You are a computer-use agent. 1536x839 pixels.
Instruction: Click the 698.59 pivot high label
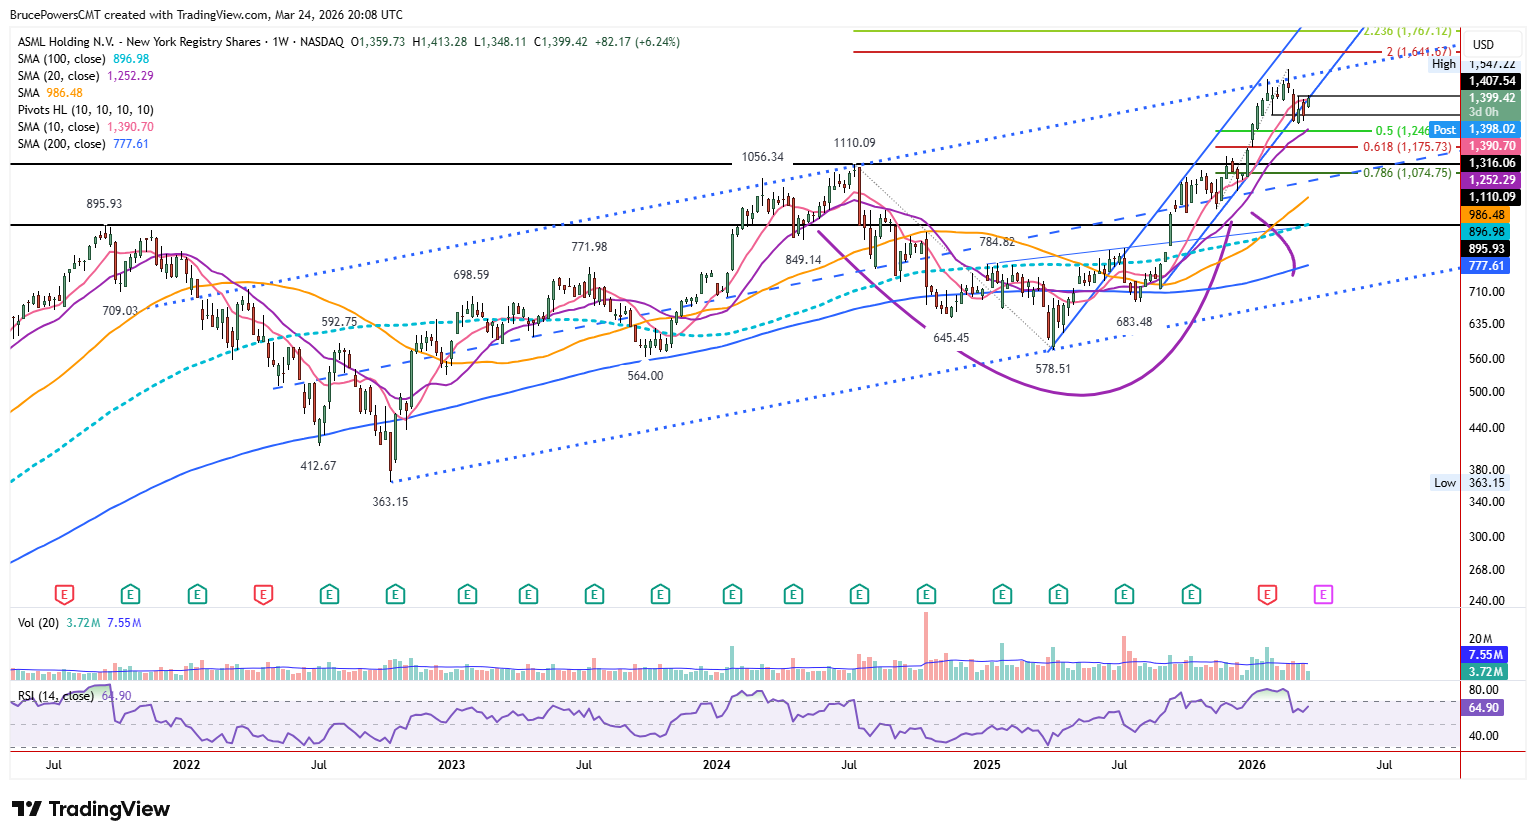pos(471,274)
